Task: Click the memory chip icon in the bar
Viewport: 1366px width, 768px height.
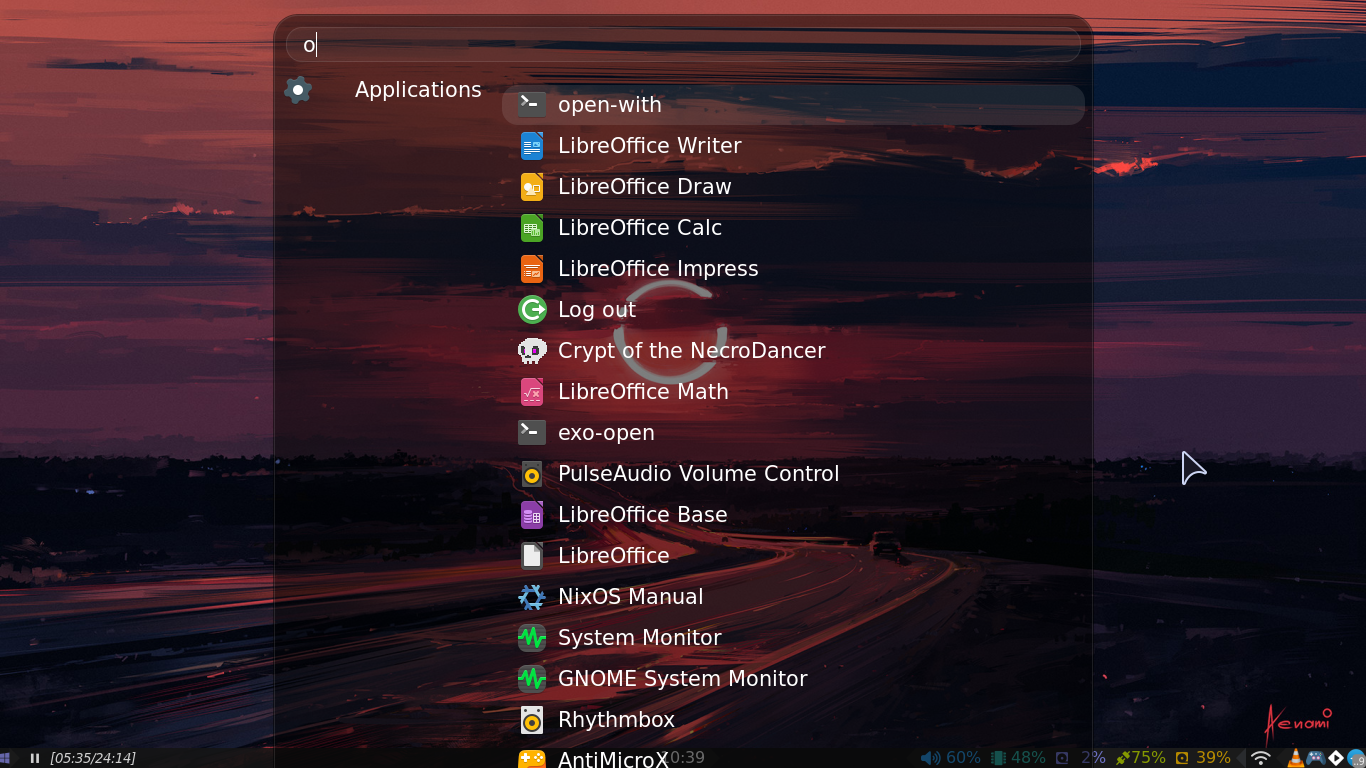Action: click(998, 758)
